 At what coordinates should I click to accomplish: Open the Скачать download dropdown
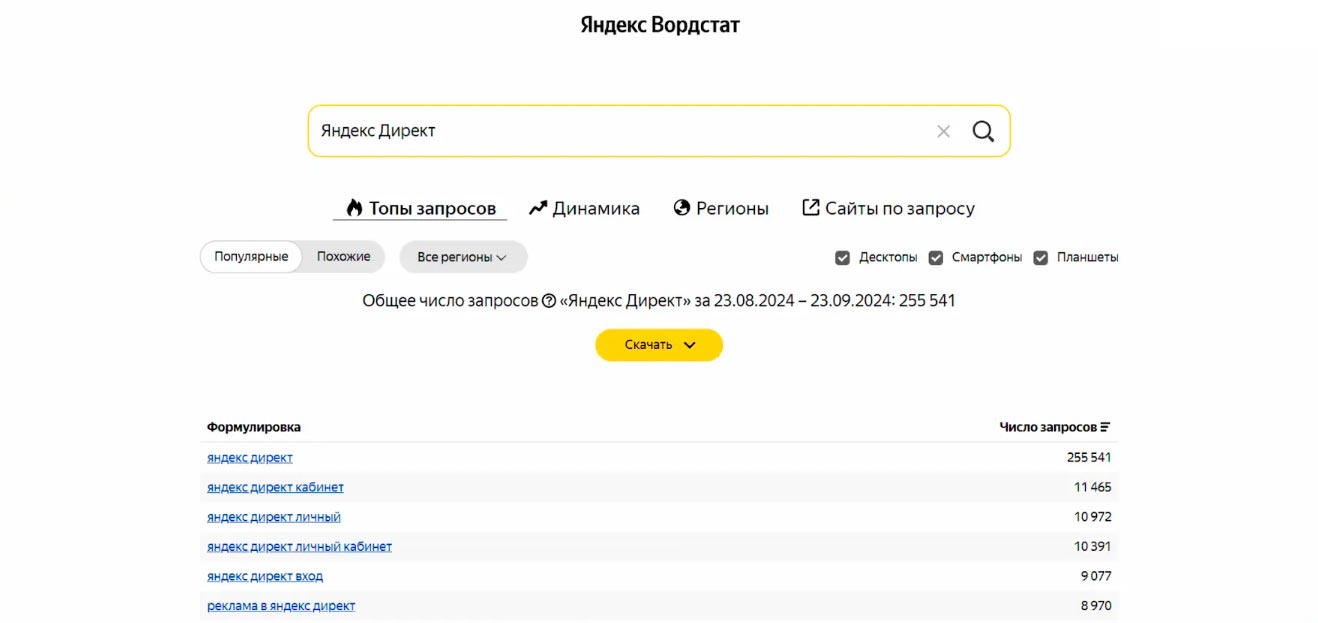click(658, 345)
